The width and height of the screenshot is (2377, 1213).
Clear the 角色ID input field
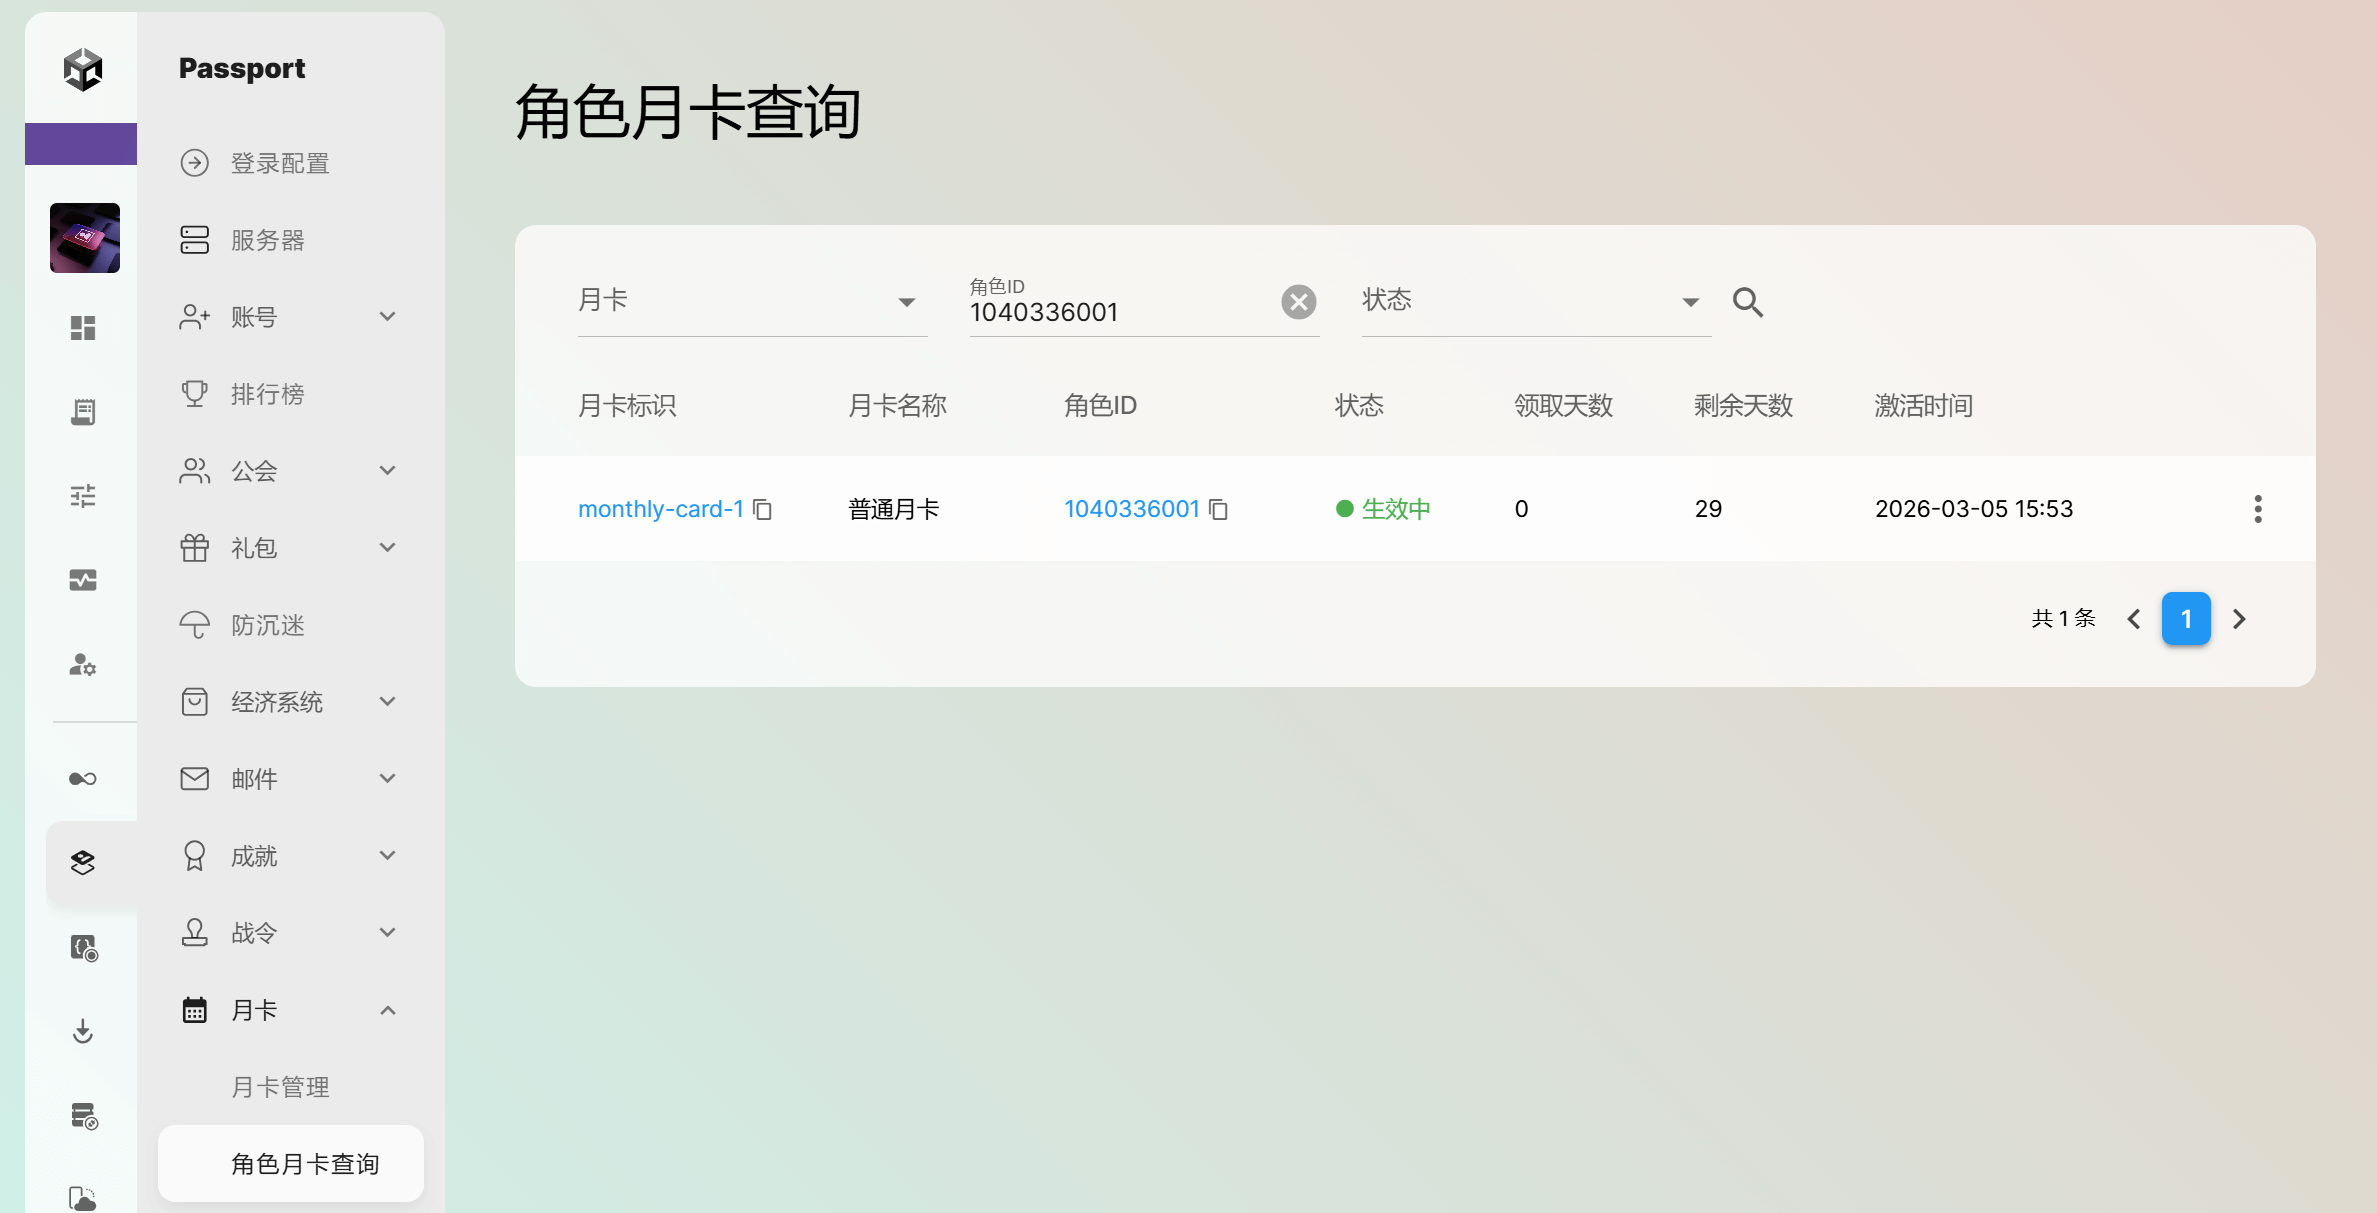[1298, 302]
